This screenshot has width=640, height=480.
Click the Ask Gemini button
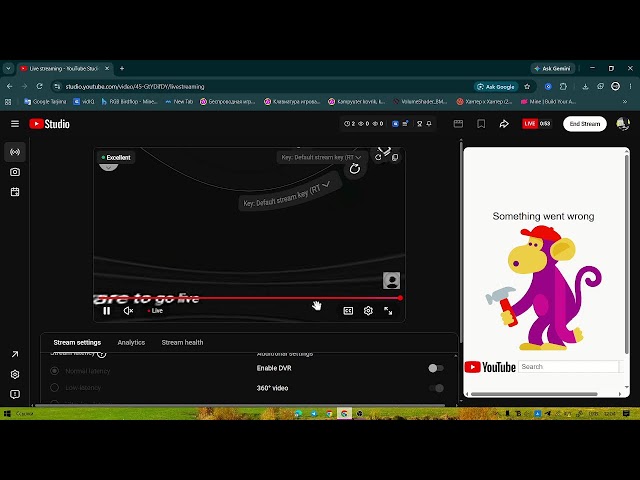click(553, 69)
